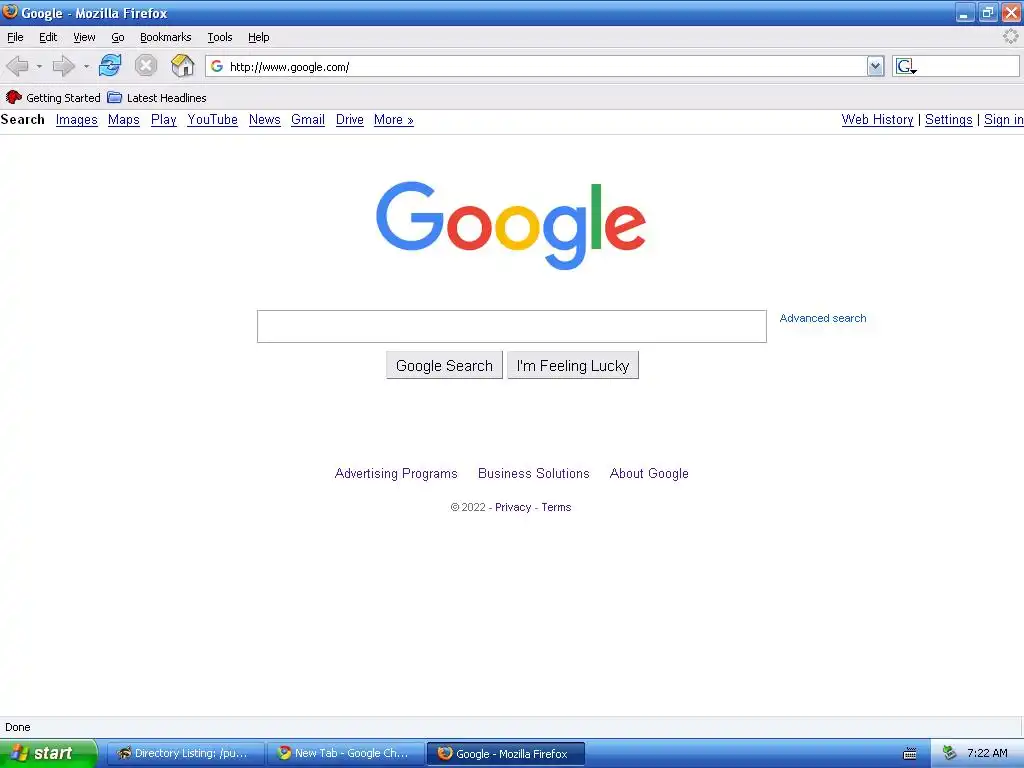Viewport: 1024px width, 768px height.
Task: Click the keyboard icon in the system tray
Action: (x=910, y=754)
